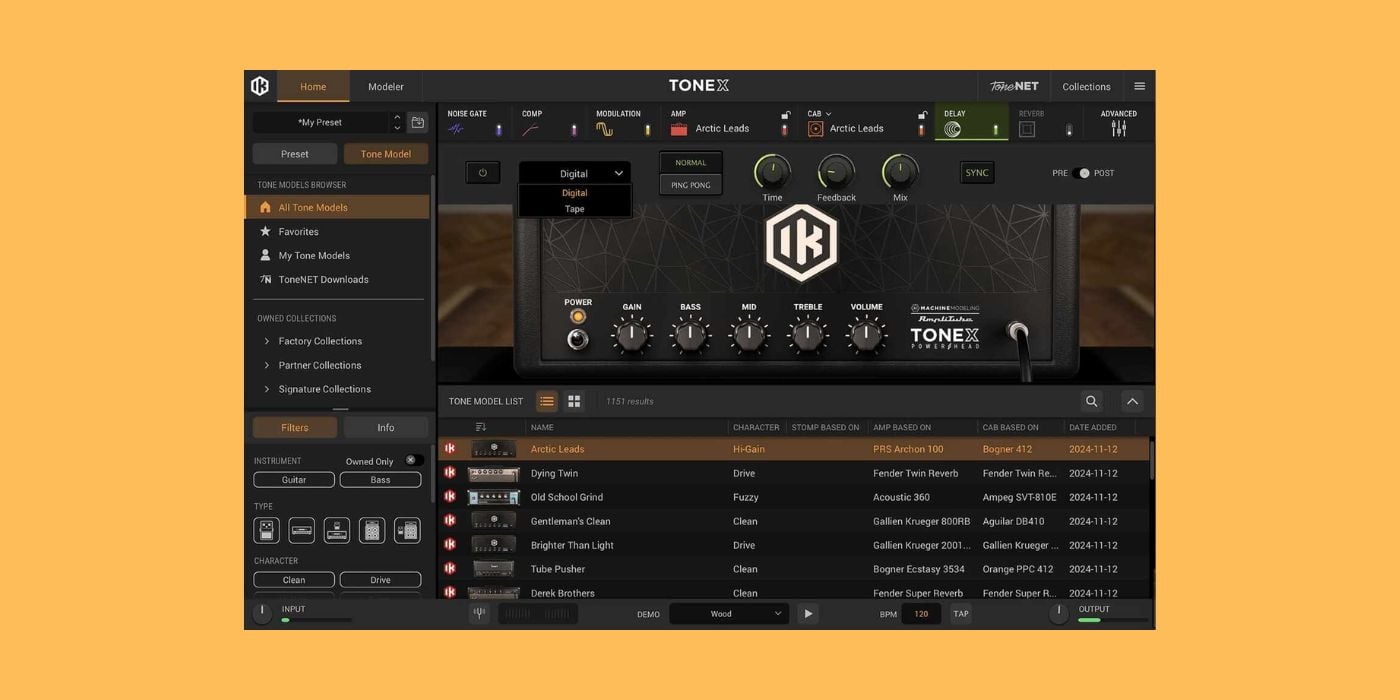Open the Info tab

(x=385, y=427)
